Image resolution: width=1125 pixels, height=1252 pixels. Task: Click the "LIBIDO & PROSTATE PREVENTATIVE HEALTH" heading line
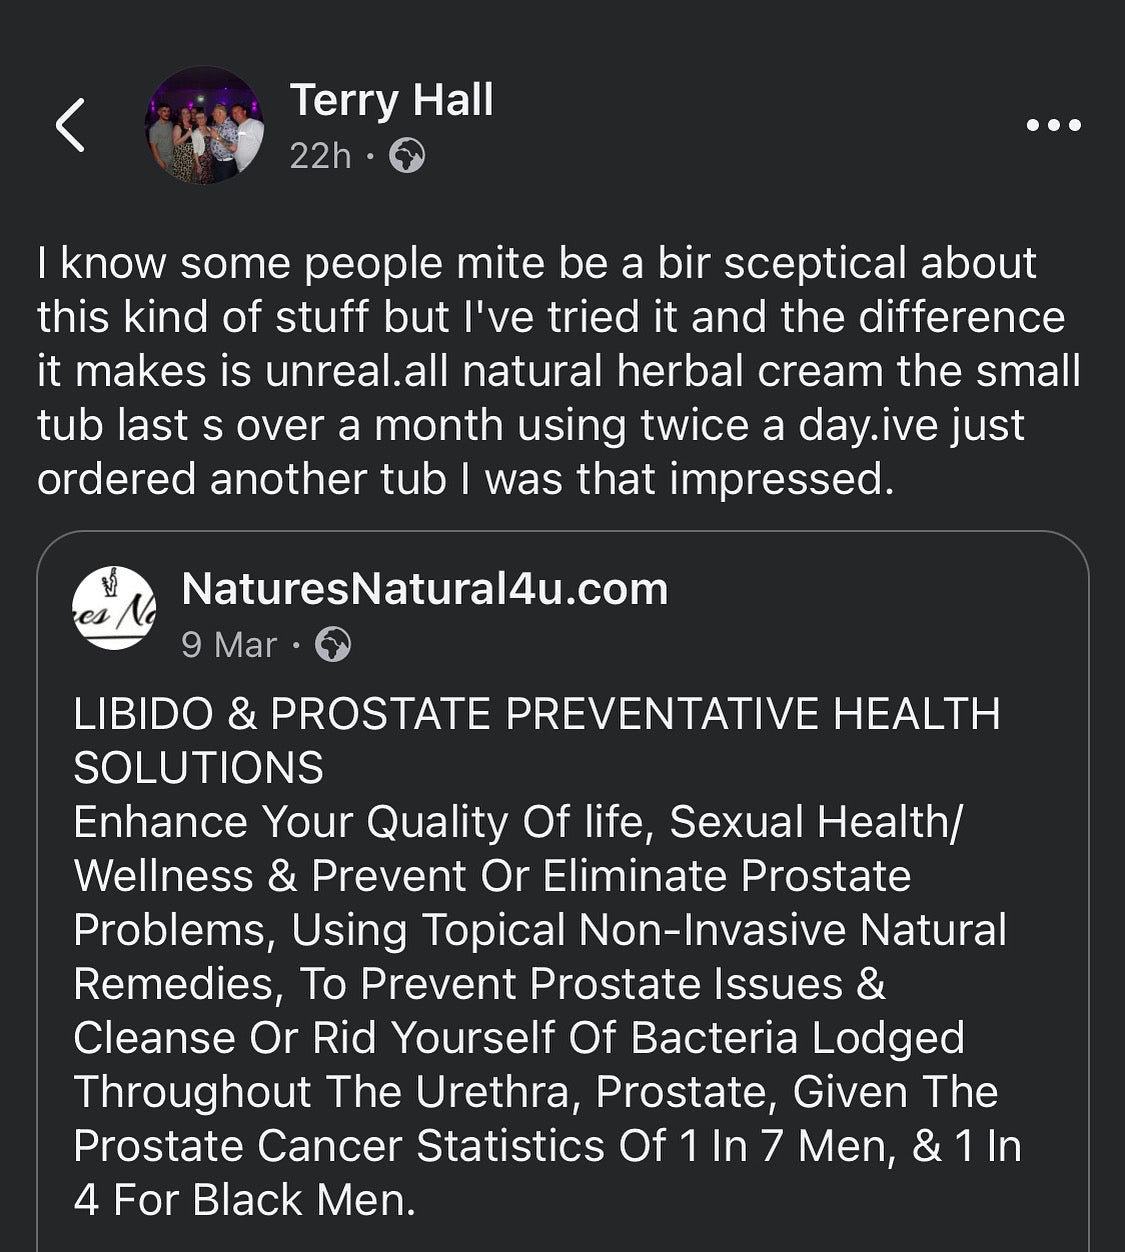[537, 714]
